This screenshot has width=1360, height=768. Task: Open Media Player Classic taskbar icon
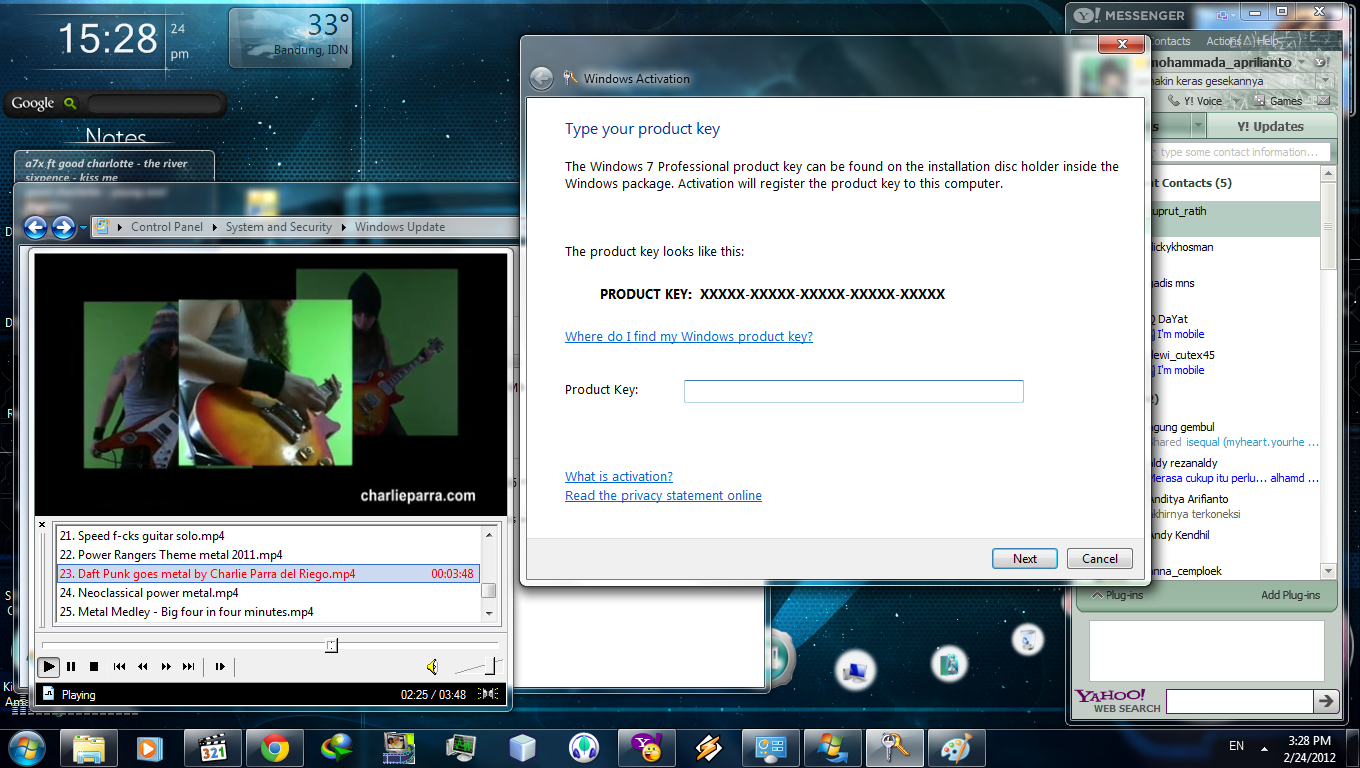(212, 747)
